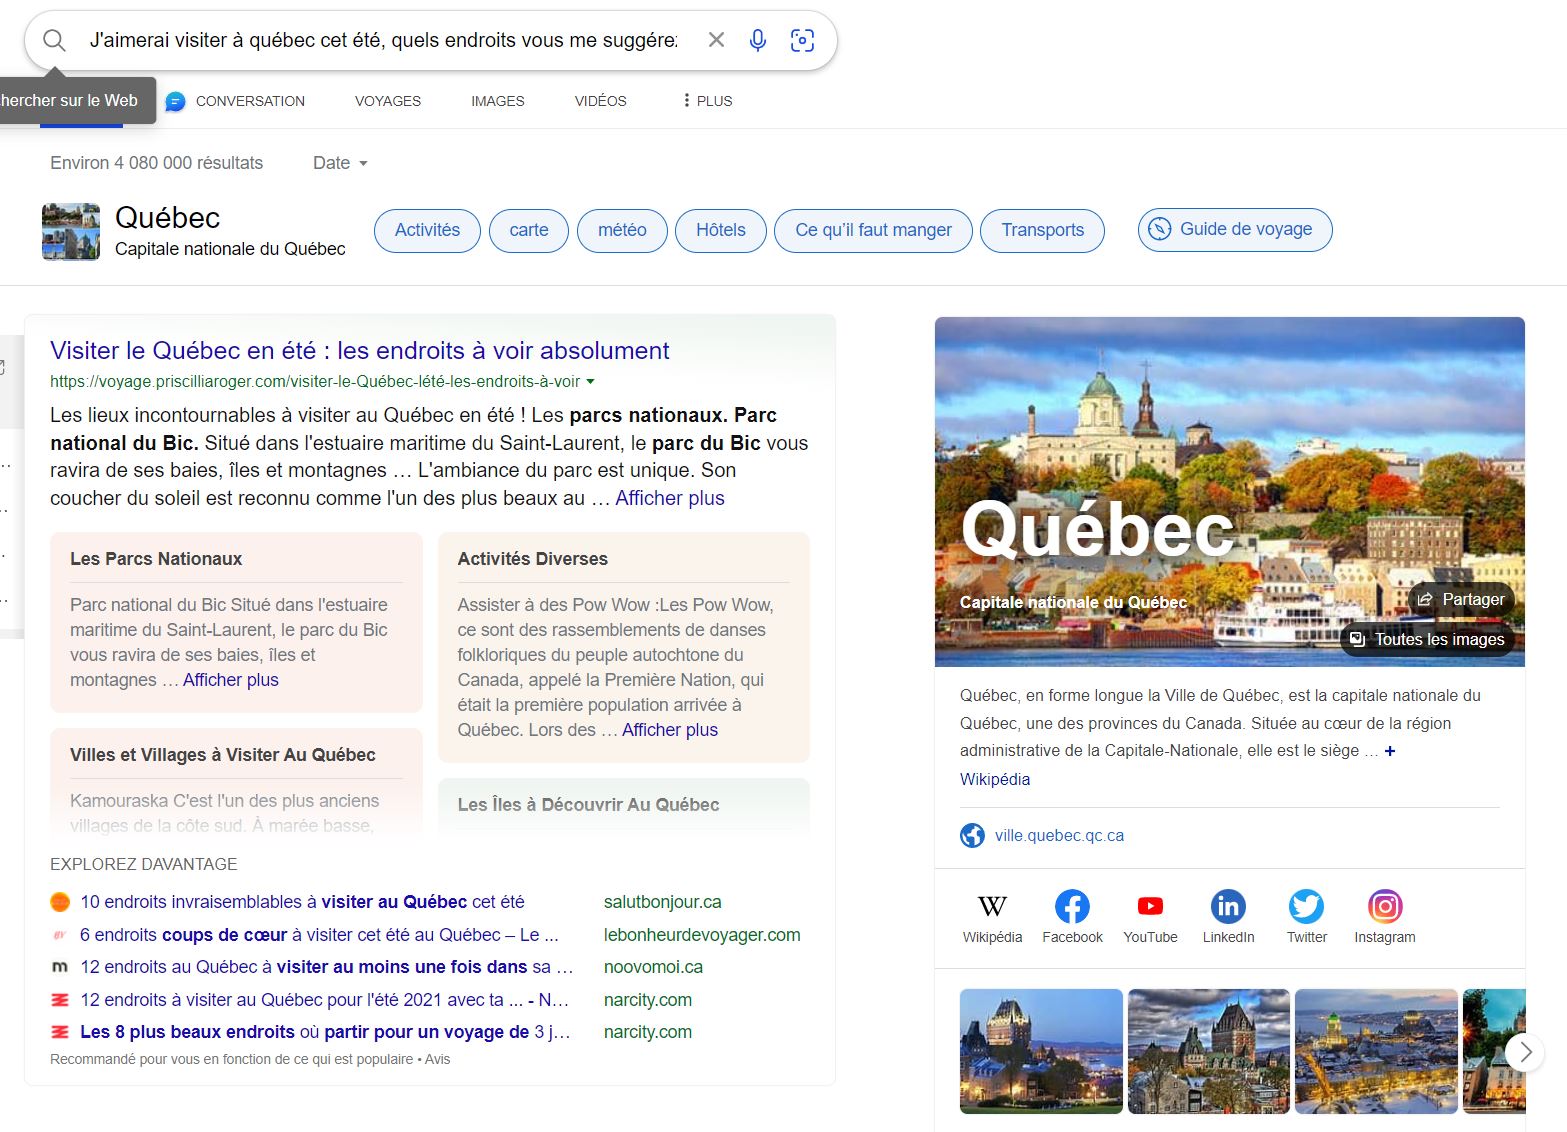The image size is (1567, 1132).
Task: Click the YouTube channel icon
Action: click(x=1150, y=905)
